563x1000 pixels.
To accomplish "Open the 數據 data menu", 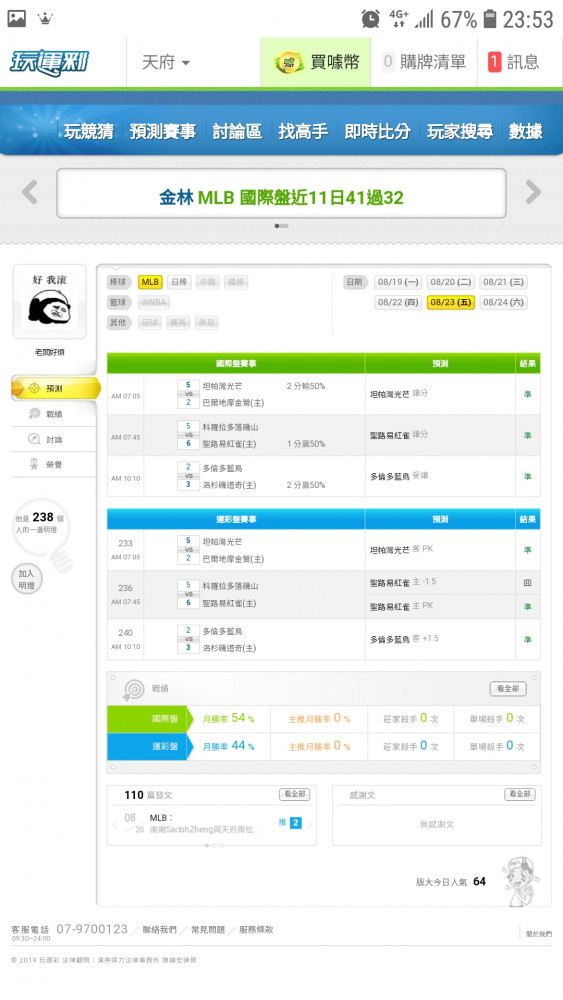I will (x=525, y=131).
